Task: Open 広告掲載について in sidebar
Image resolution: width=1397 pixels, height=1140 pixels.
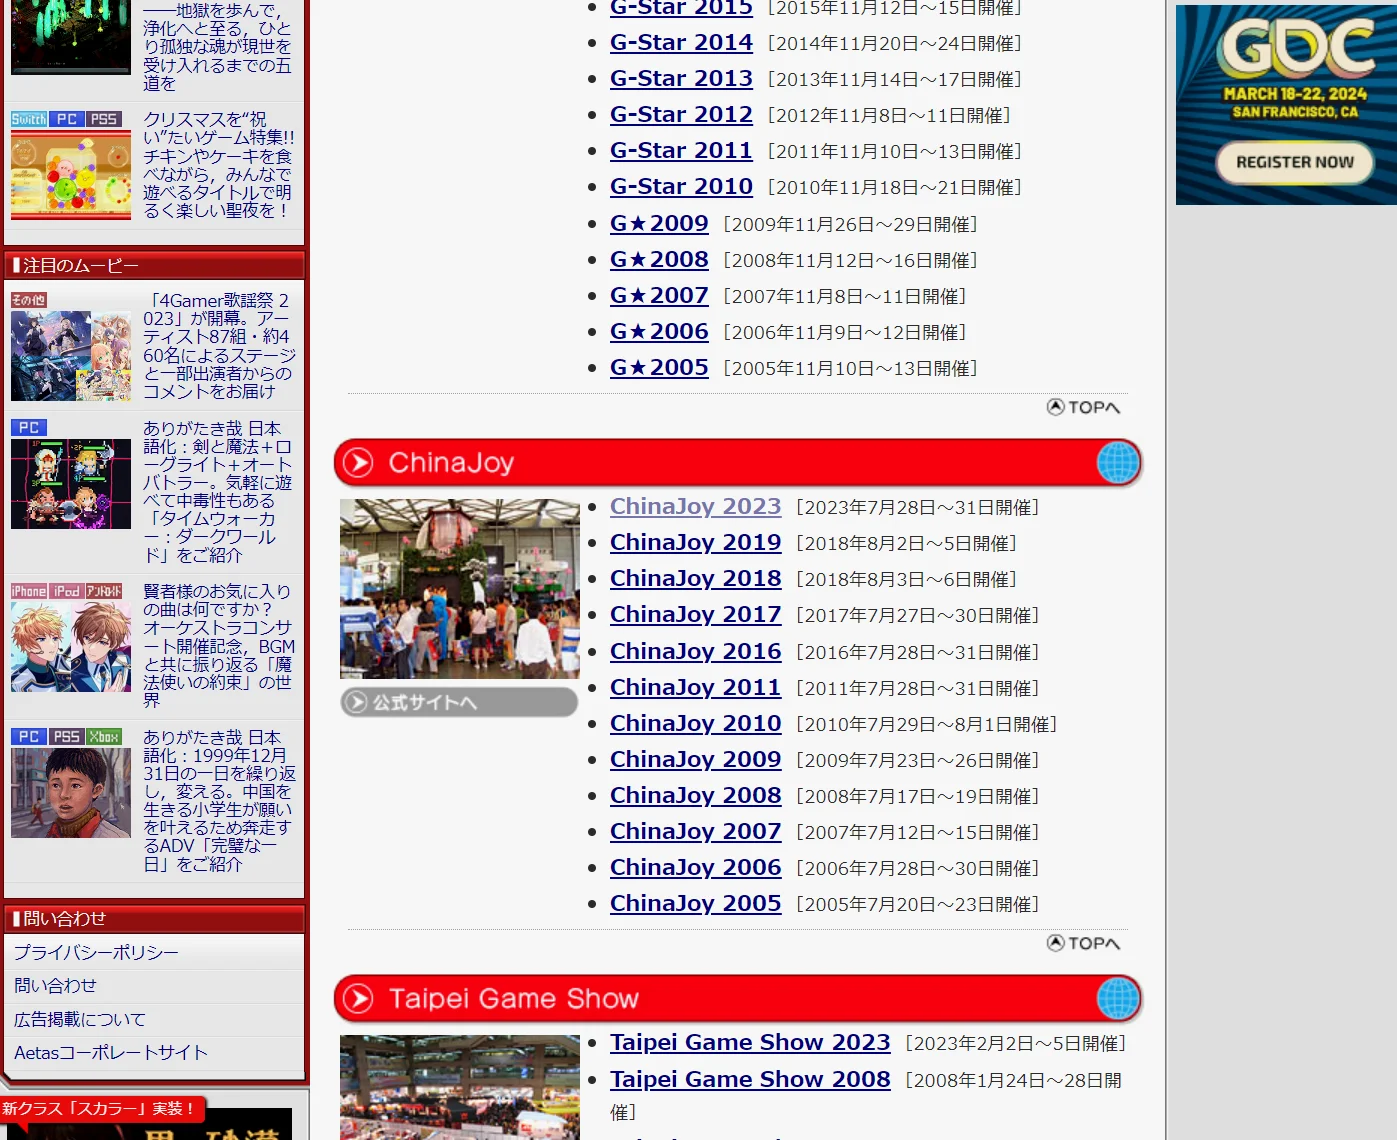Action: coord(80,1020)
